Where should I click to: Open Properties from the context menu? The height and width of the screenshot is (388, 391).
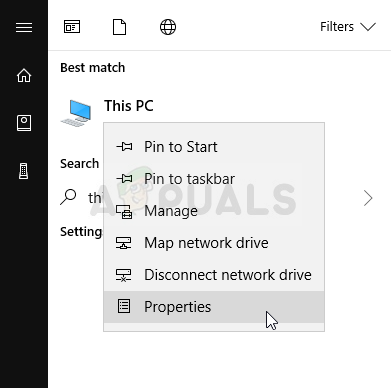[214, 307]
